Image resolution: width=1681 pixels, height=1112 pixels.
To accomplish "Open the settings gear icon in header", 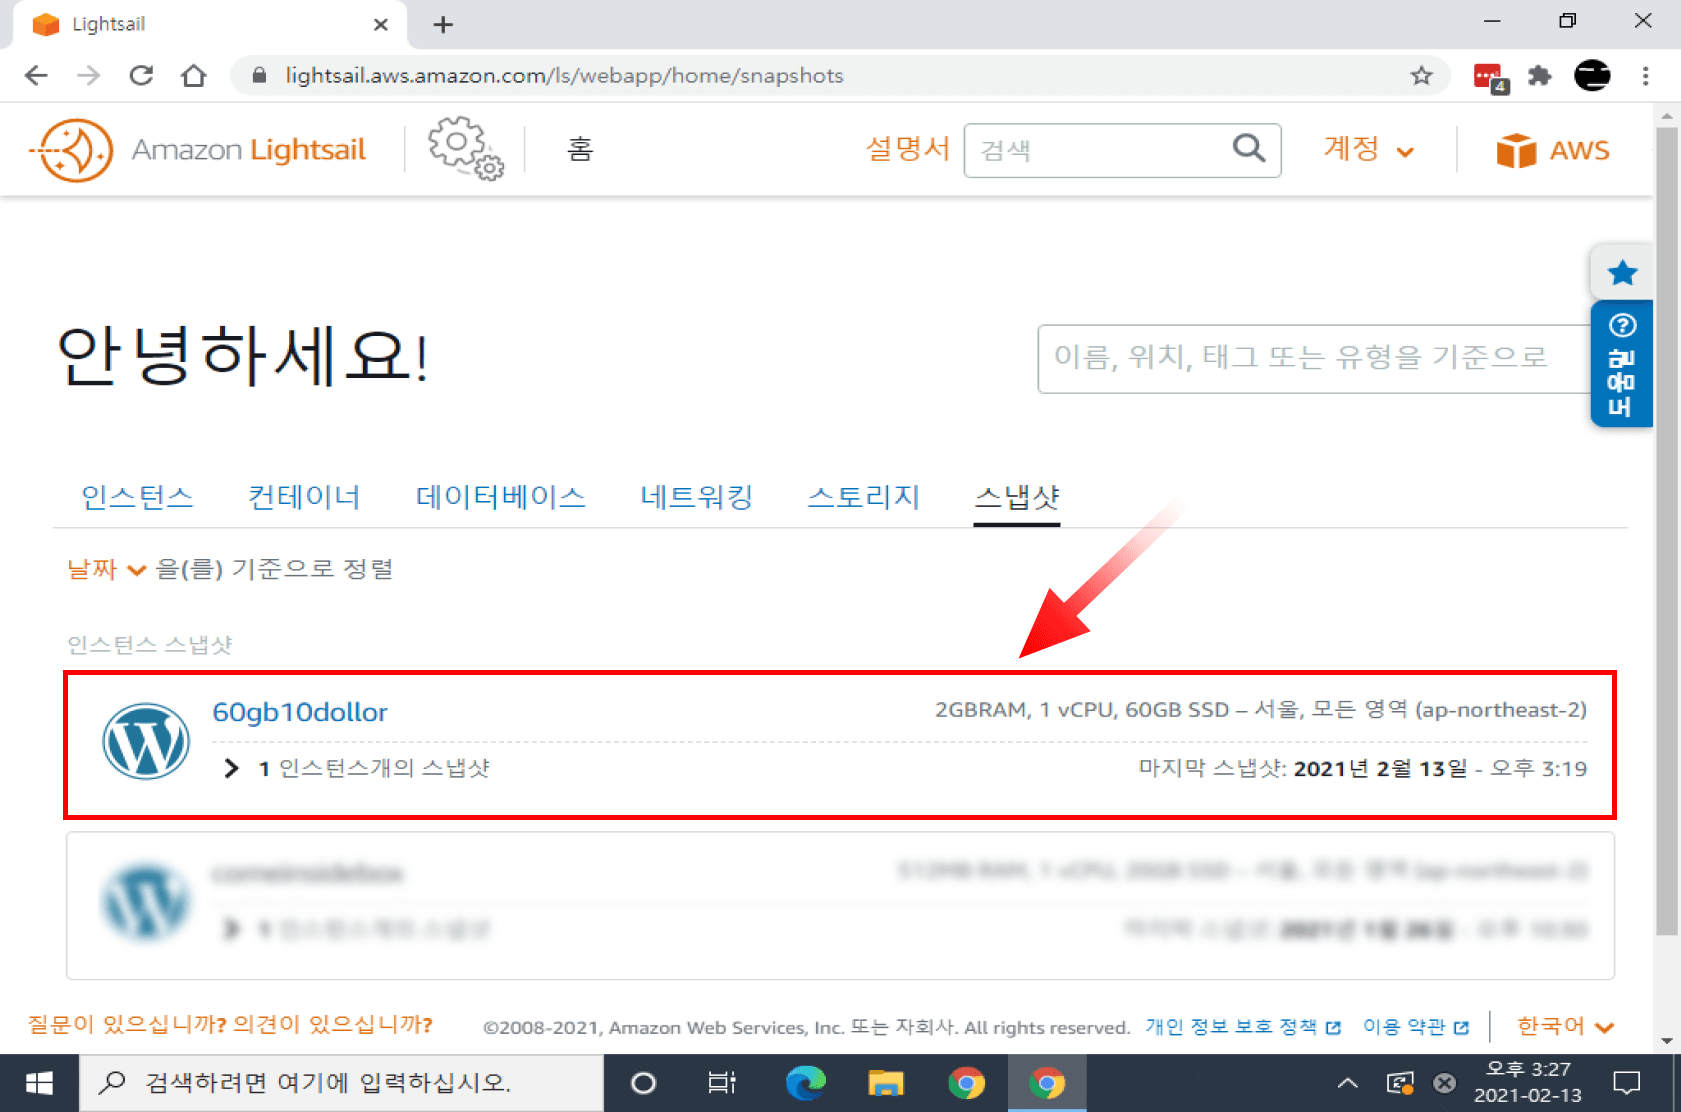I will tap(466, 149).
